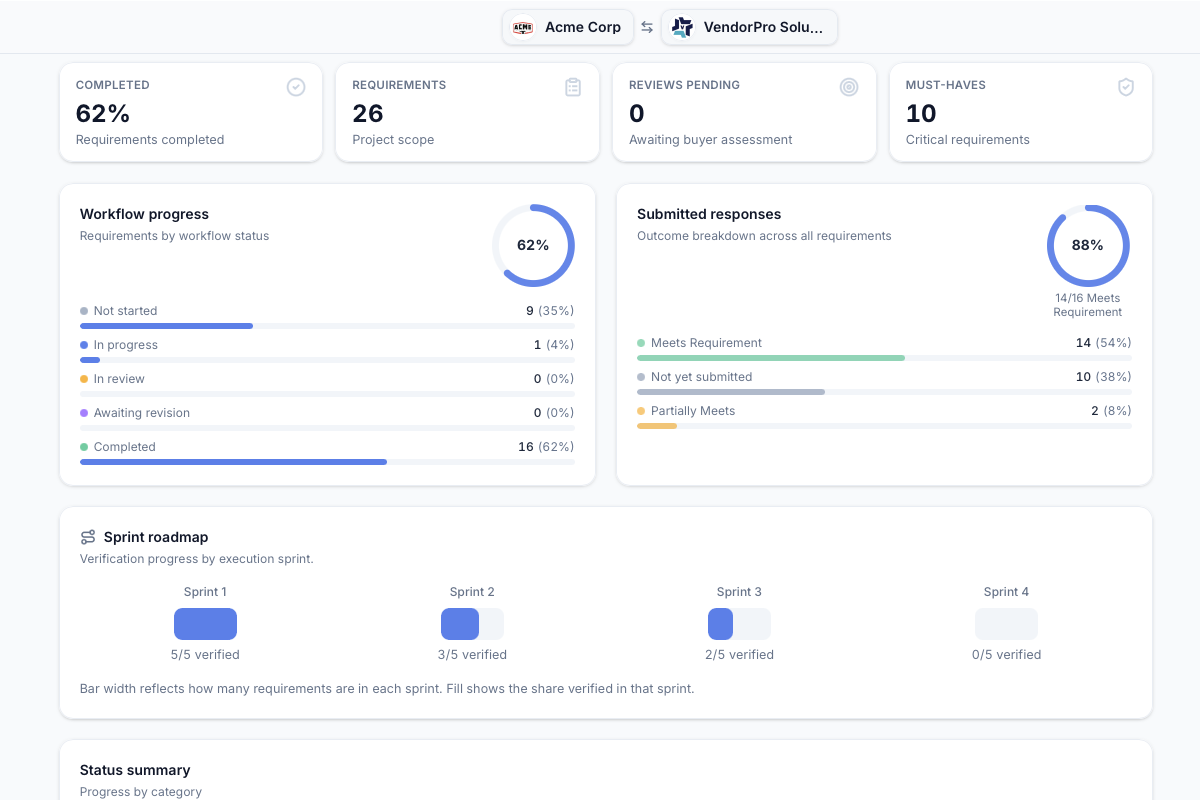Click the Meets Requirement label
The width and height of the screenshot is (1200, 800).
706,343
